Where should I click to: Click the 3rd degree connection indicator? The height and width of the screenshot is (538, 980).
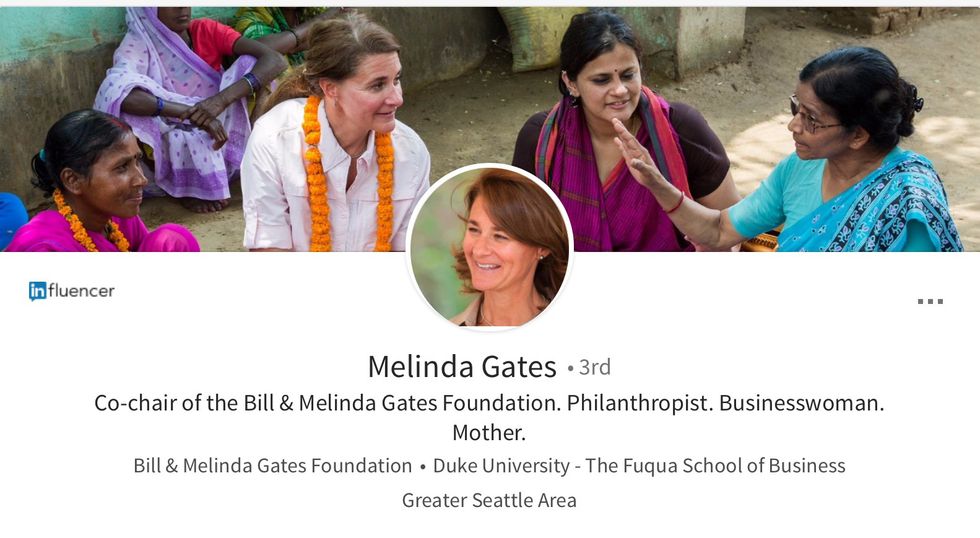pos(589,368)
